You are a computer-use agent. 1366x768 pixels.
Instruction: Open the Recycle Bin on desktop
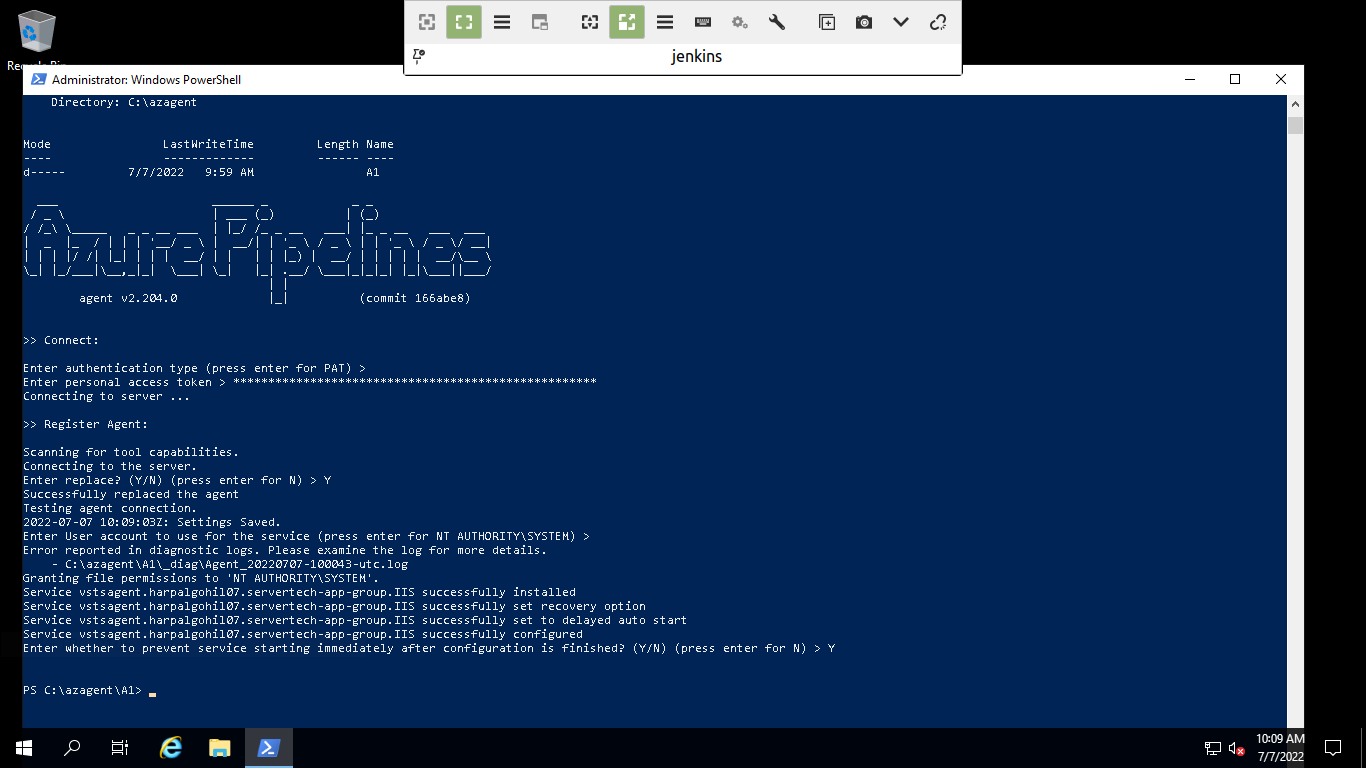coord(37,41)
